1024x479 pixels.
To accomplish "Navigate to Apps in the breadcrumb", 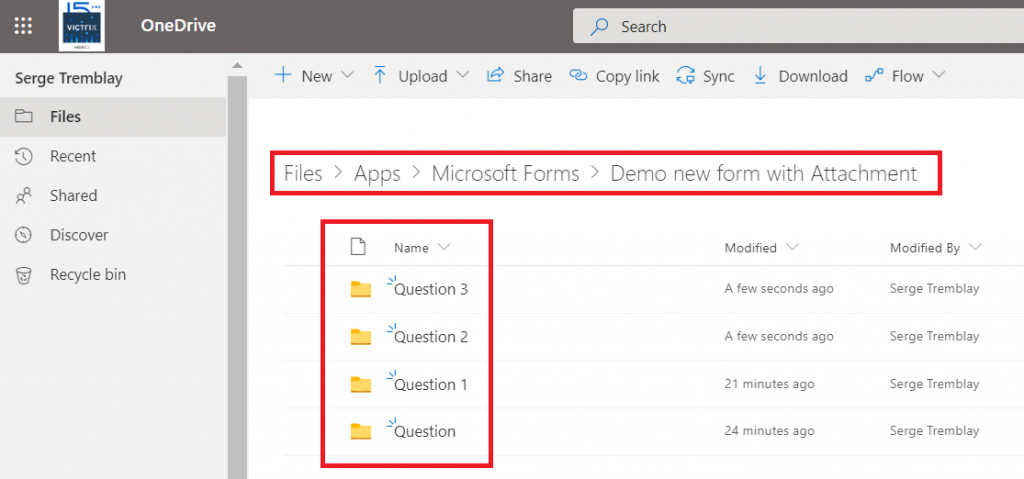I will tap(377, 174).
